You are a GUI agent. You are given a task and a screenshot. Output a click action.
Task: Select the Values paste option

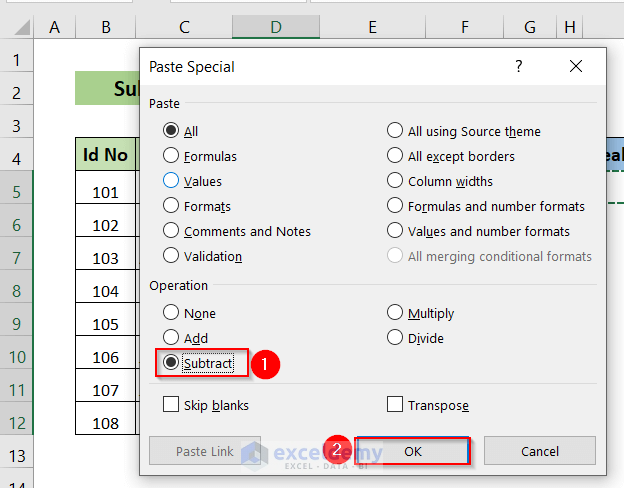tap(171, 181)
